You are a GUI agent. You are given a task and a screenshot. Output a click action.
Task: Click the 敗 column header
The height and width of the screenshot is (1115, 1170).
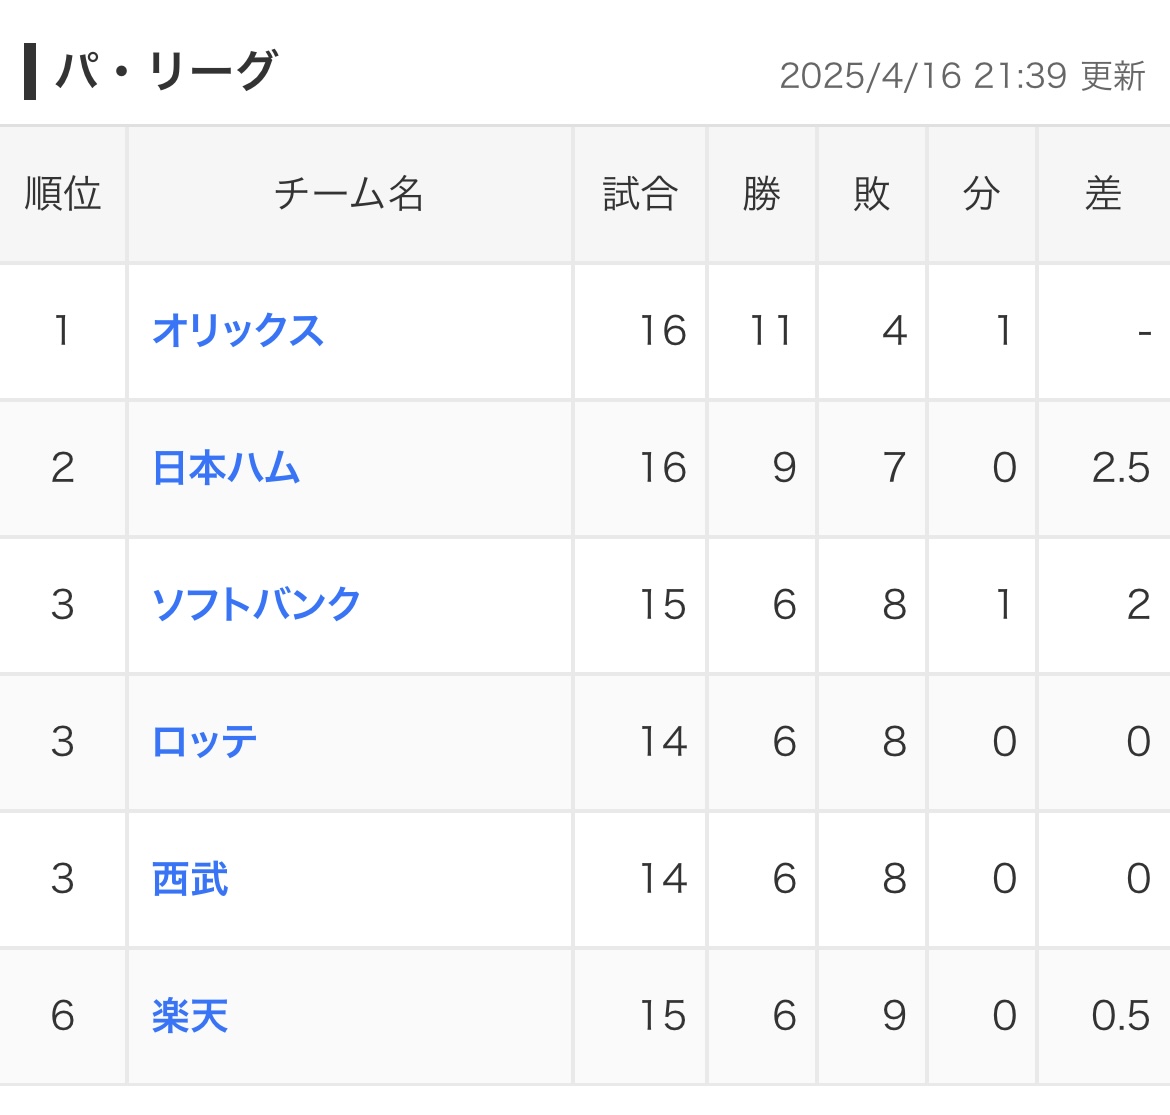872,194
